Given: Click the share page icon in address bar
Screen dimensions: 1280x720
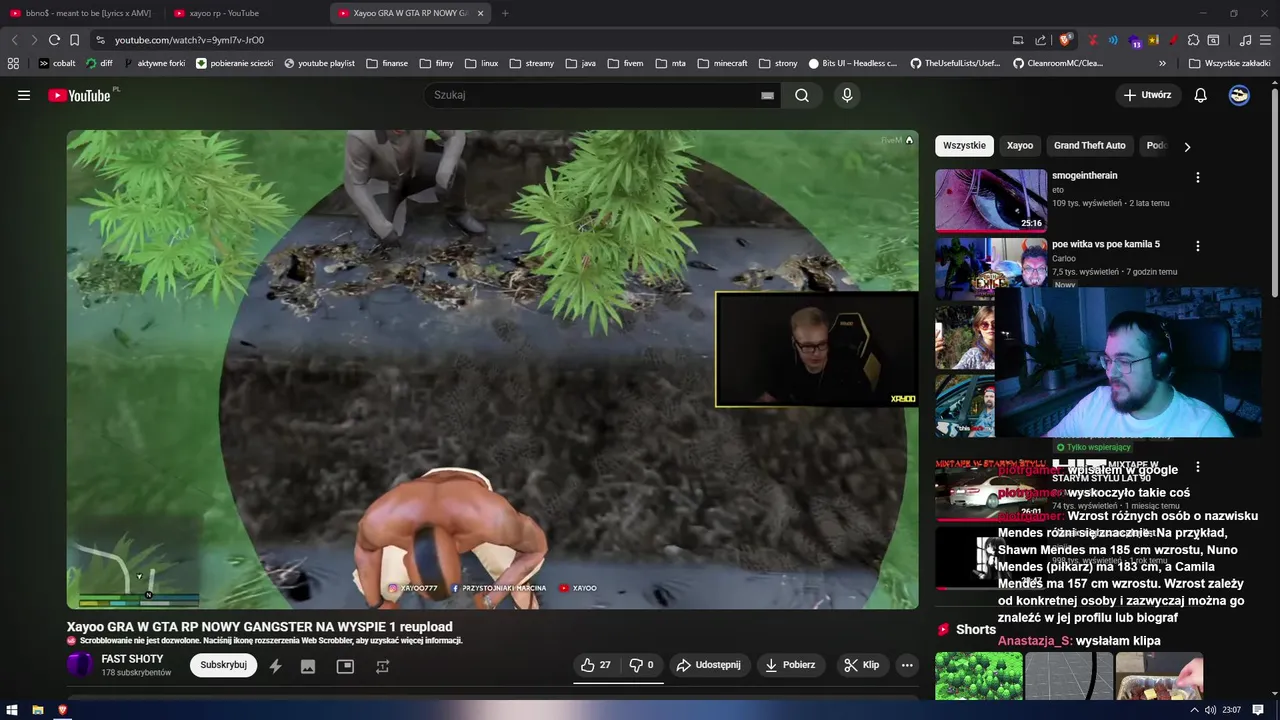Looking at the screenshot, I should click(1040, 40).
